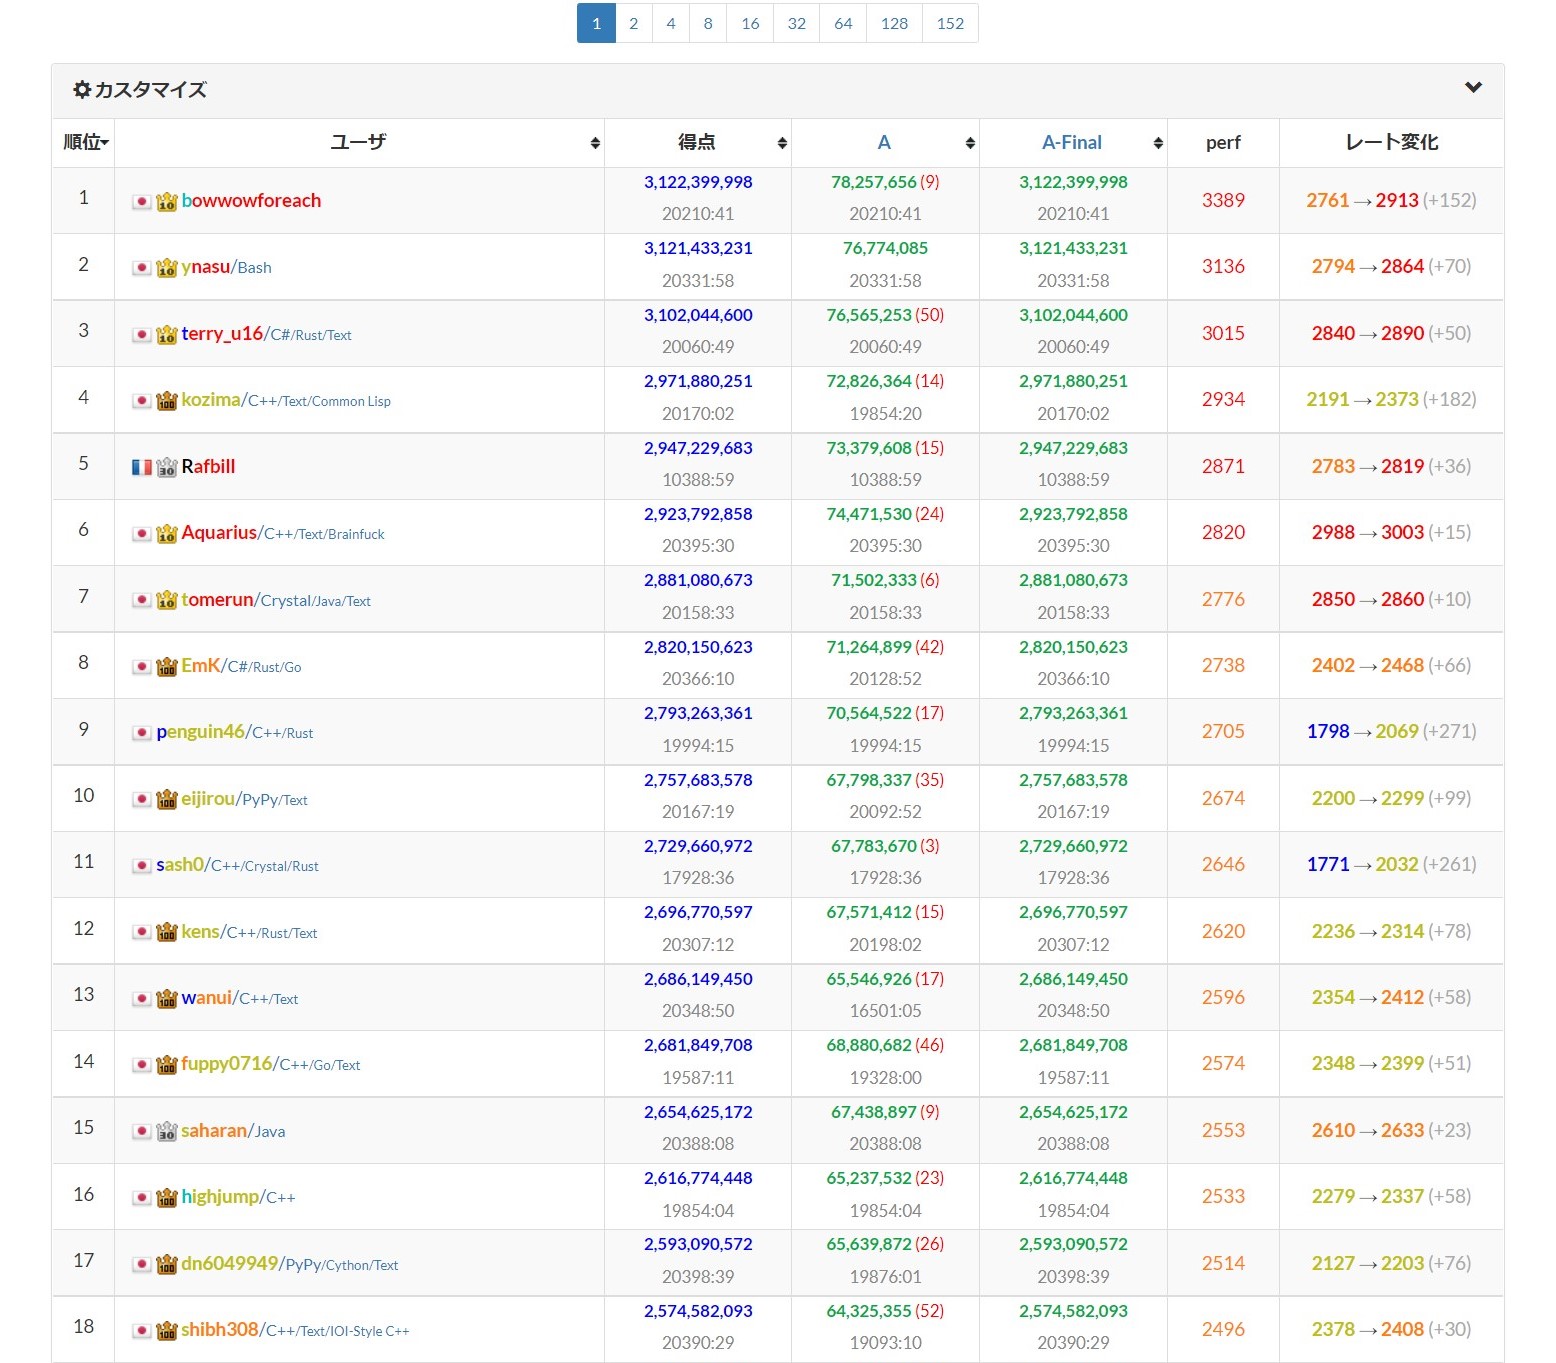Viewport: 1556px width, 1363px height.
Task: Jump to the last page 152
Action: pyautogui.click(x=949, y=23)
